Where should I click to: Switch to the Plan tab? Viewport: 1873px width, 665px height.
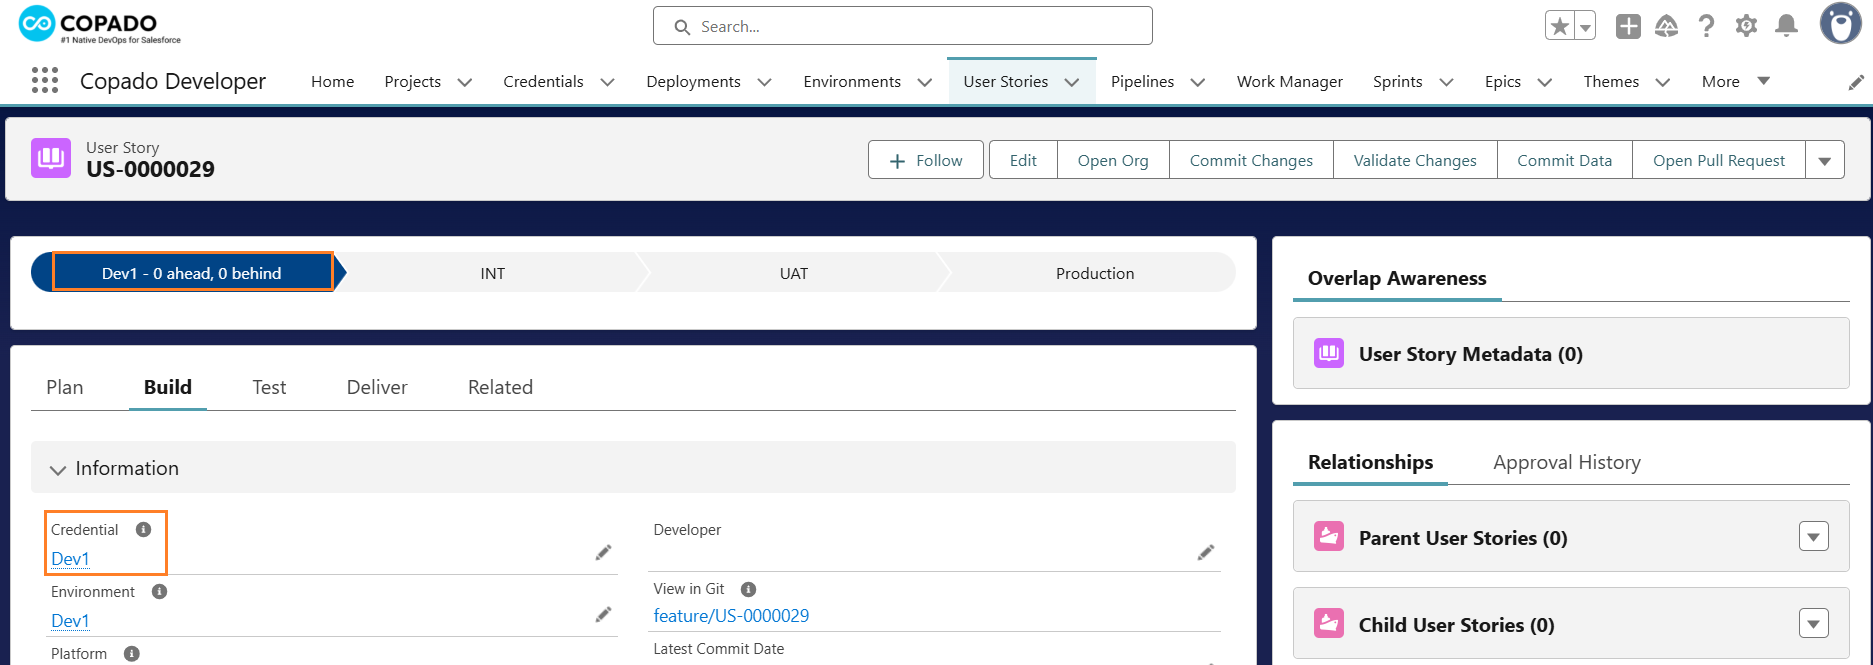[x=65, y=387]
